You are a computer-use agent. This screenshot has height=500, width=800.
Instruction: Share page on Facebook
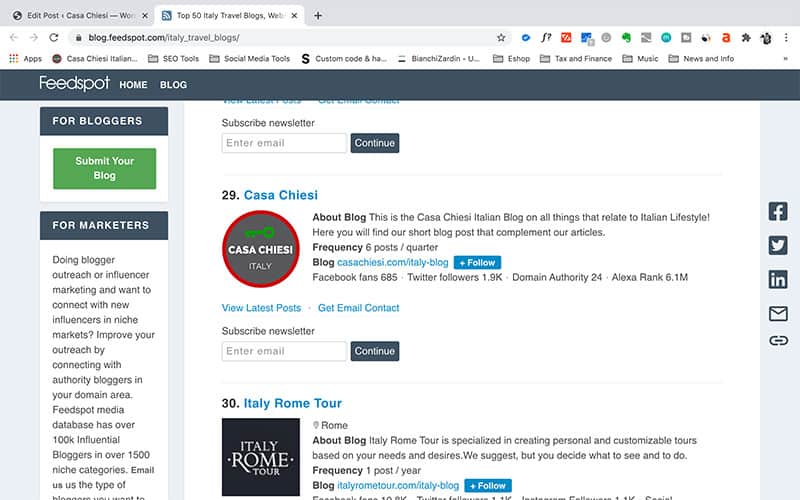pos(778,211)
